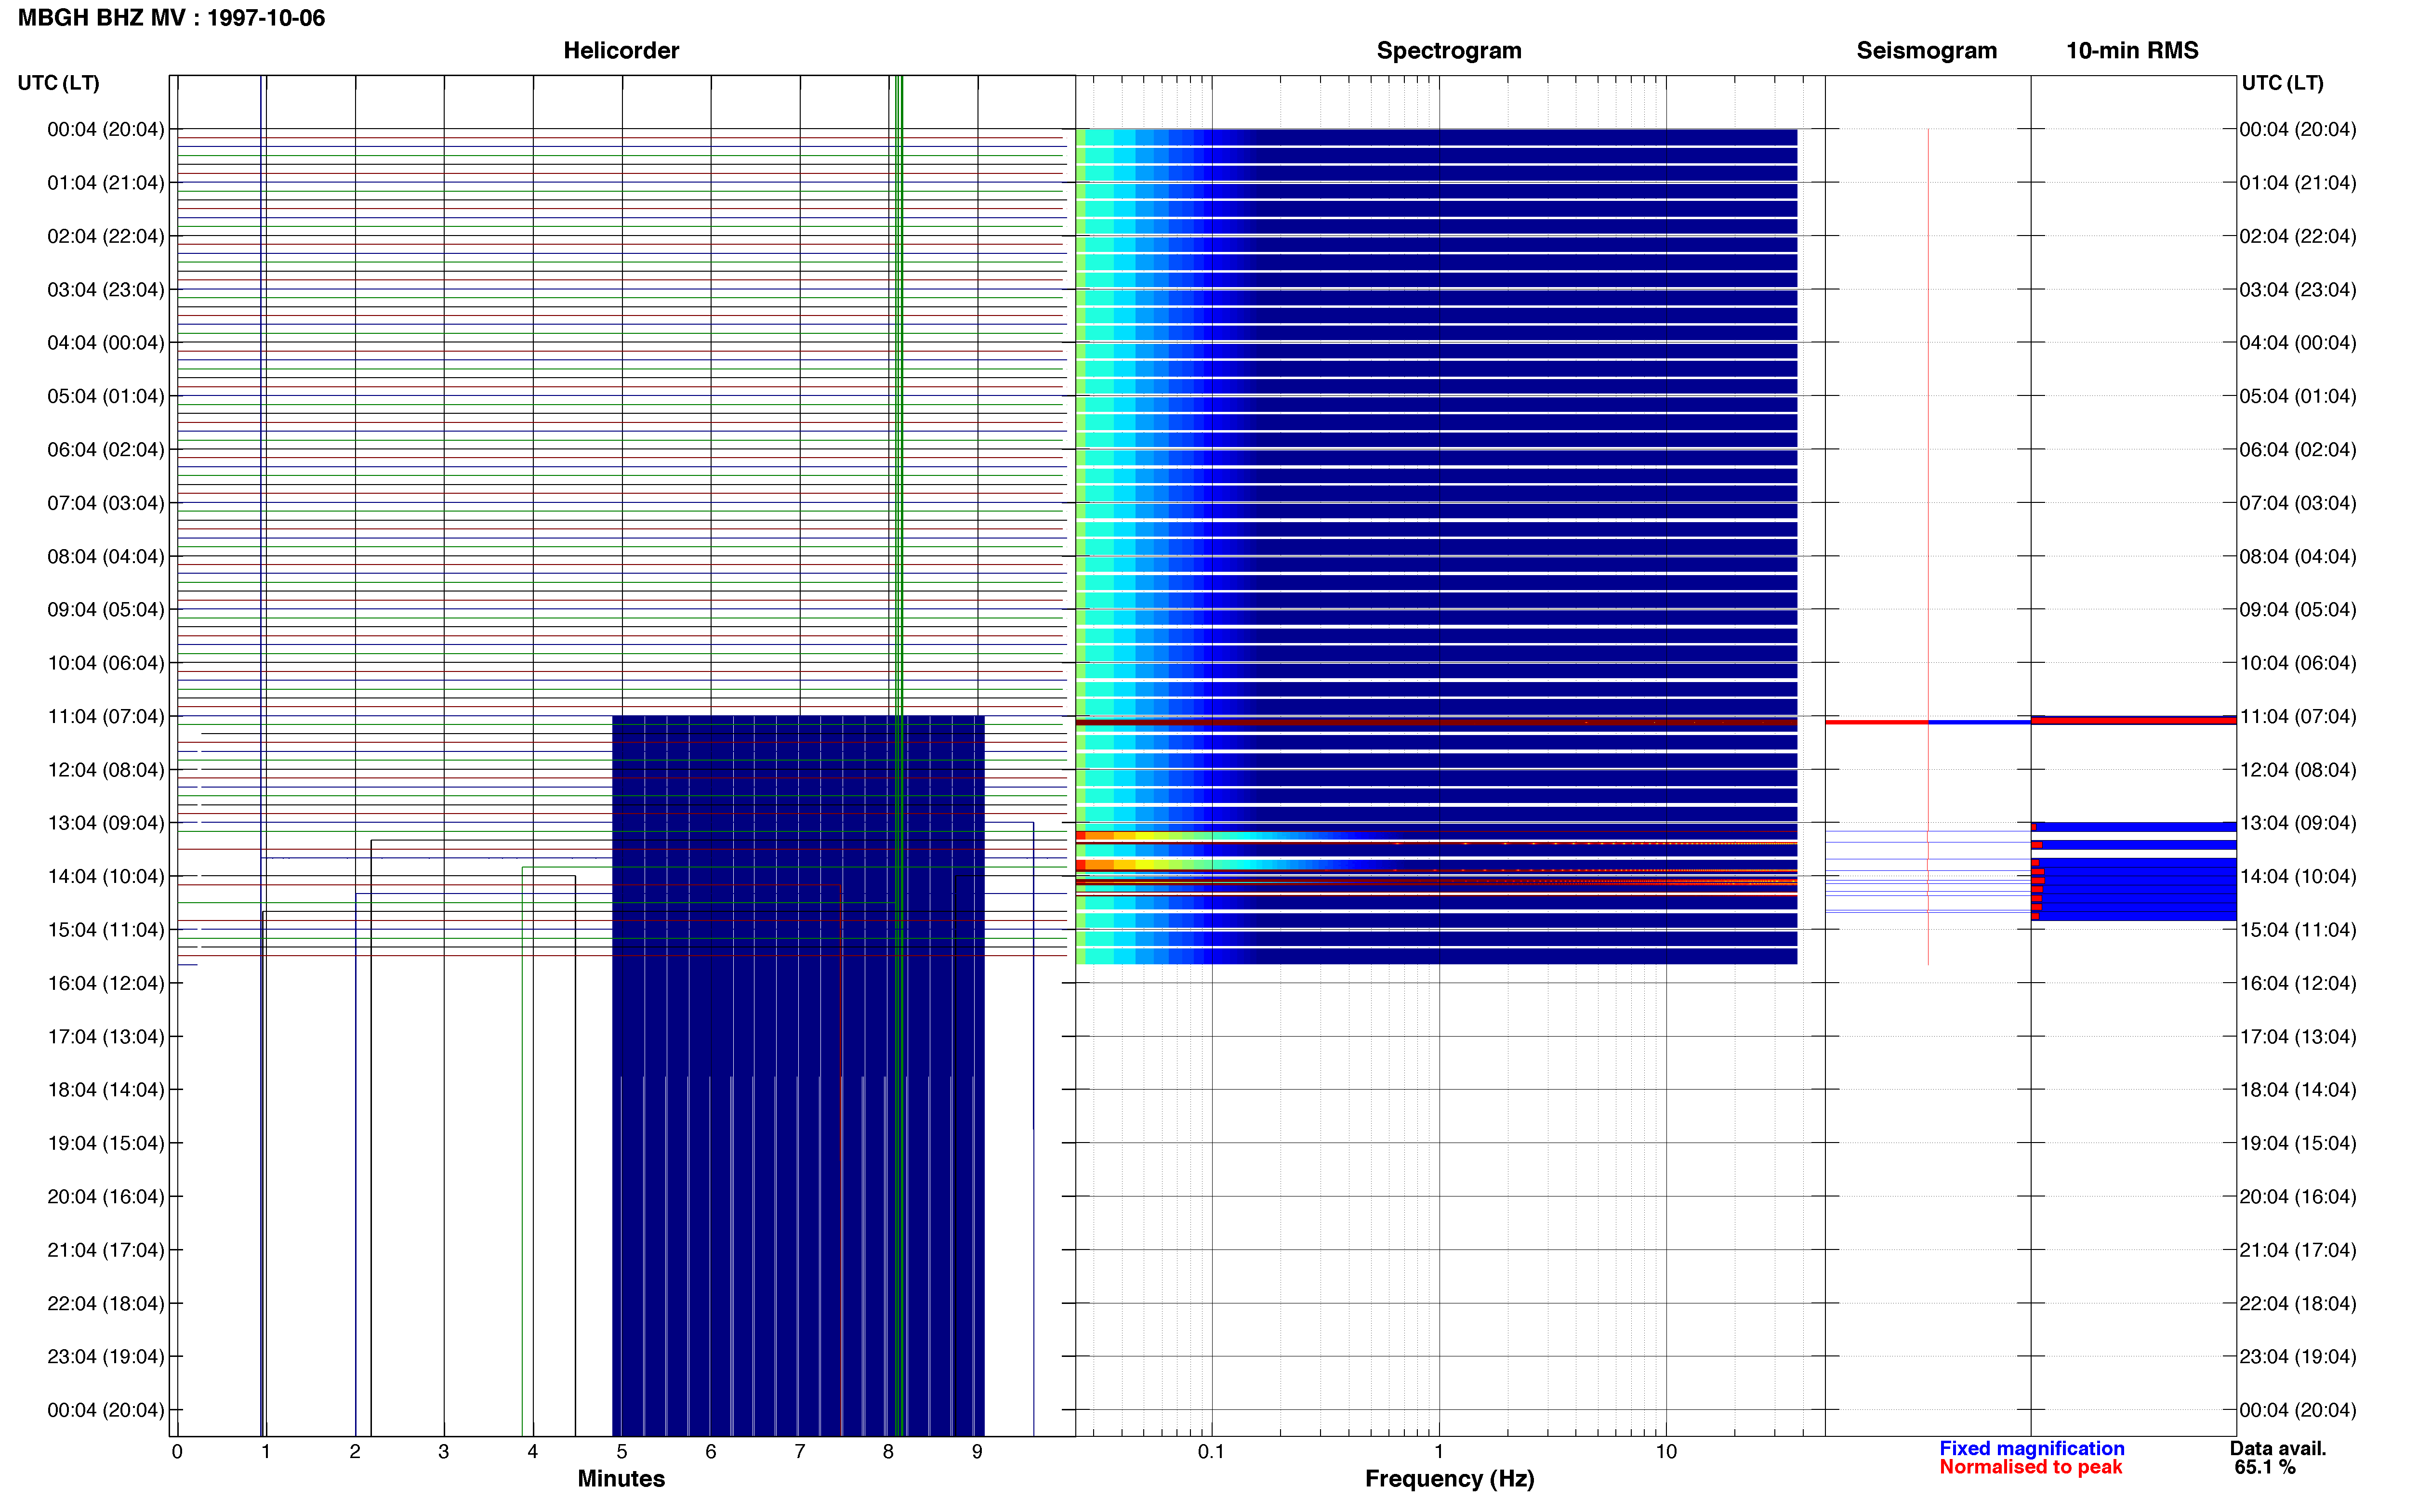Click the "7" tick on the Minutes axis
2418x1512 pixels.
coord(800,1452)
